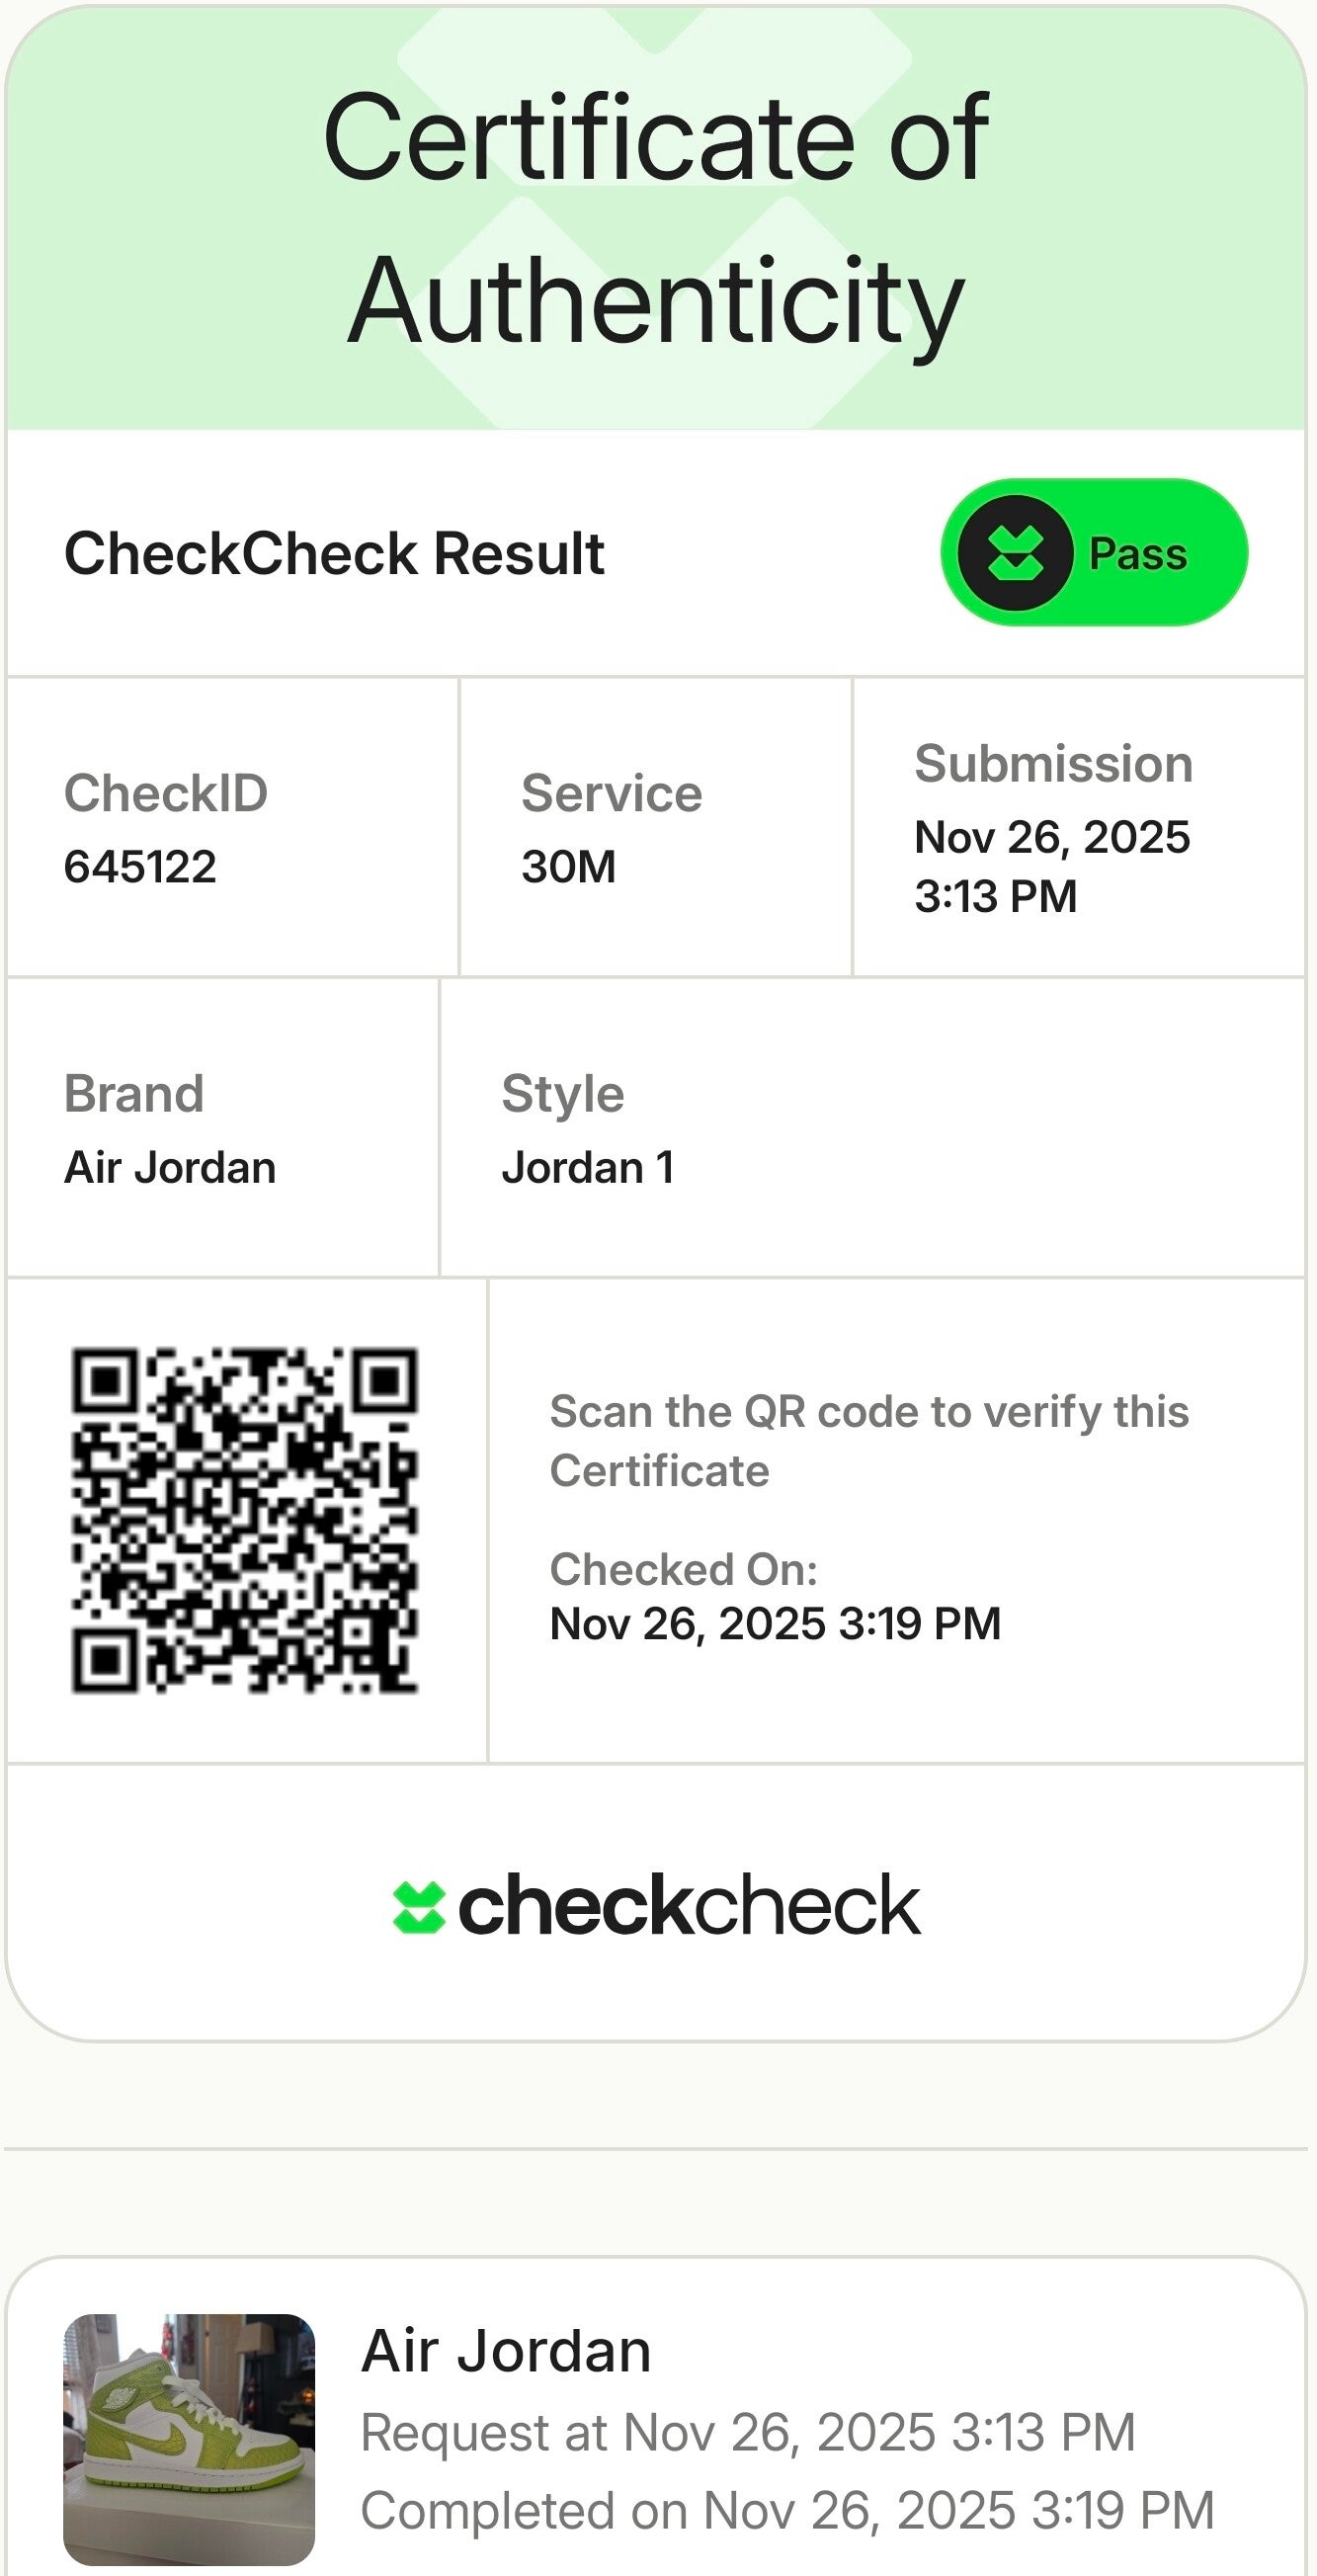Click the 'Completed on' timestamp line
This screenshot has width=1317, height=2576.
[787, 2510]
